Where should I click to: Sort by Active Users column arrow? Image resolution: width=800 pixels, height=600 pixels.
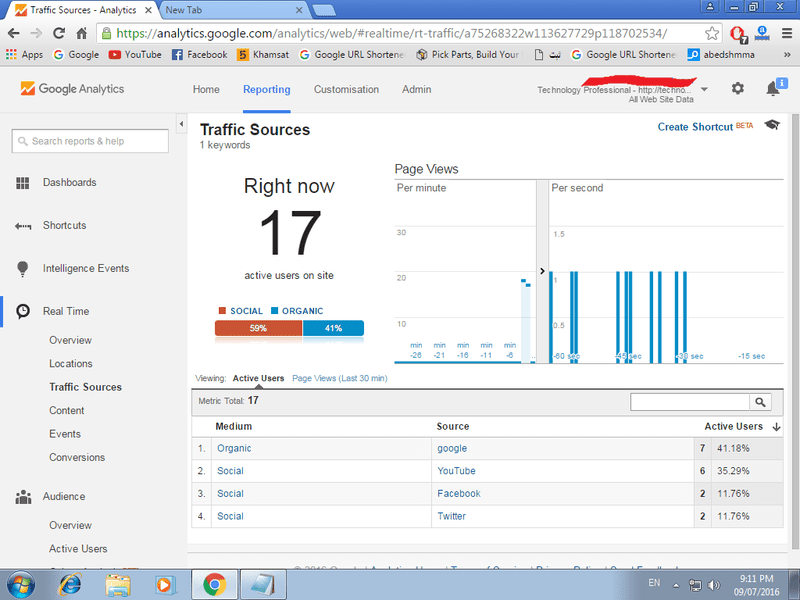(x=777, y=427)
